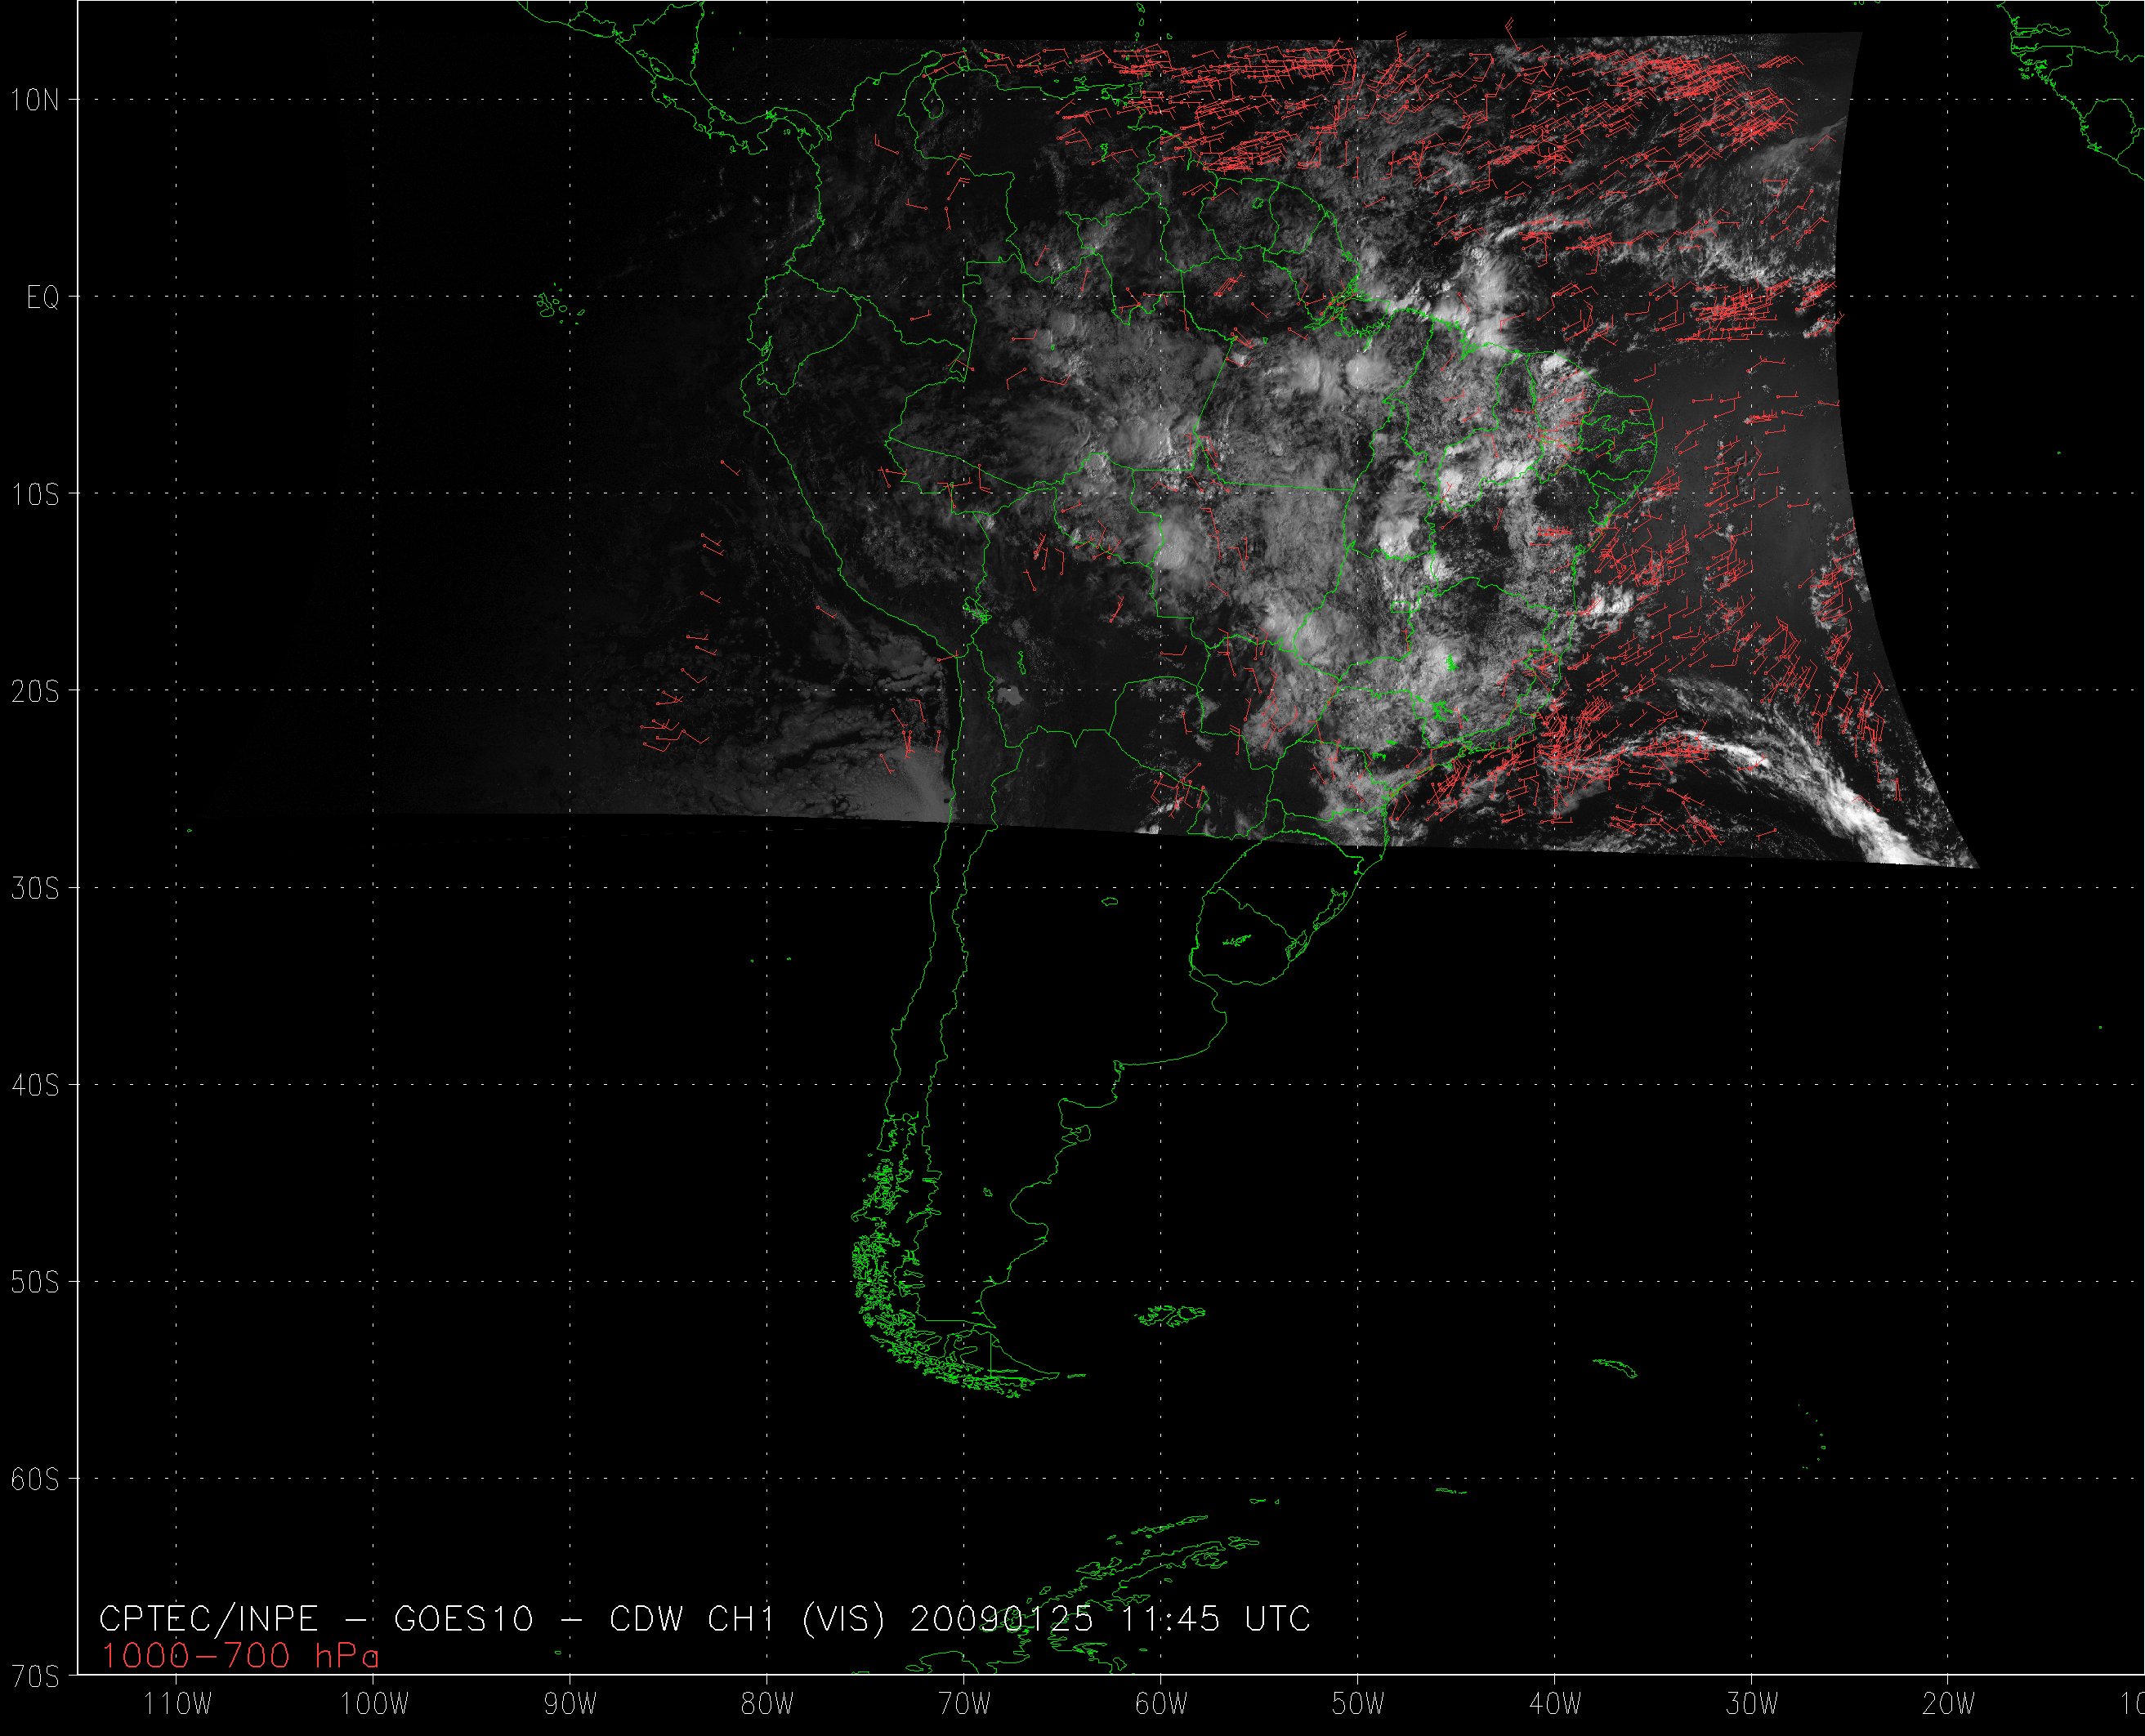Click the 110W longitude axis label
The height and width of the screenshot is (1736, 2145).
coord(177,1704)
